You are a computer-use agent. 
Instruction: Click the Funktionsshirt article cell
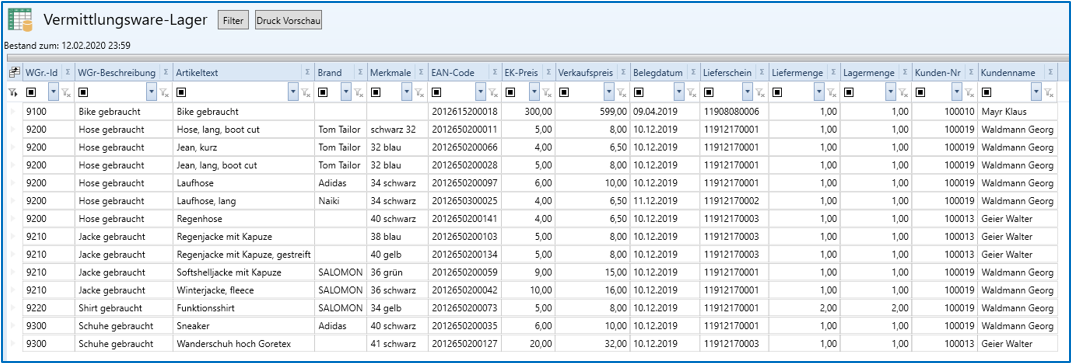pos(243,307)
